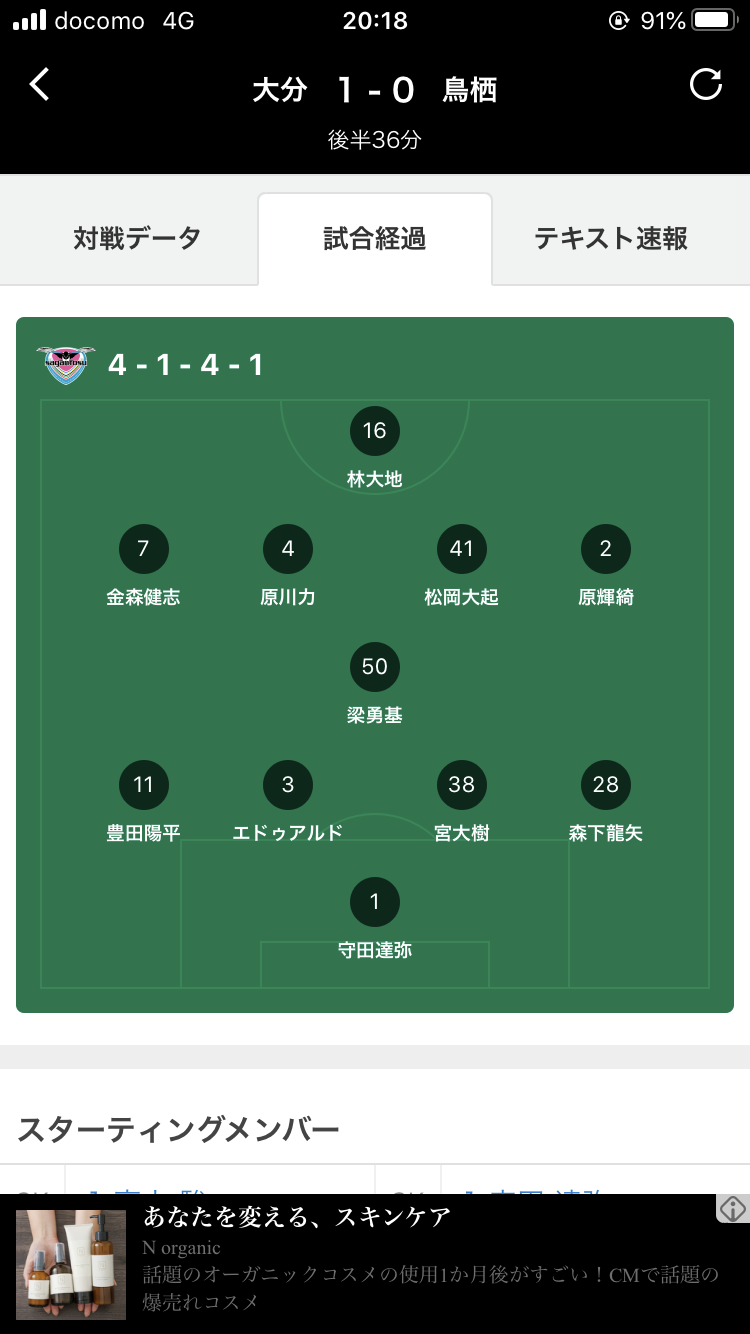Open the ad info icon
The width and height of the screenshot is (750, 1334).
[x=733, y=1208]
